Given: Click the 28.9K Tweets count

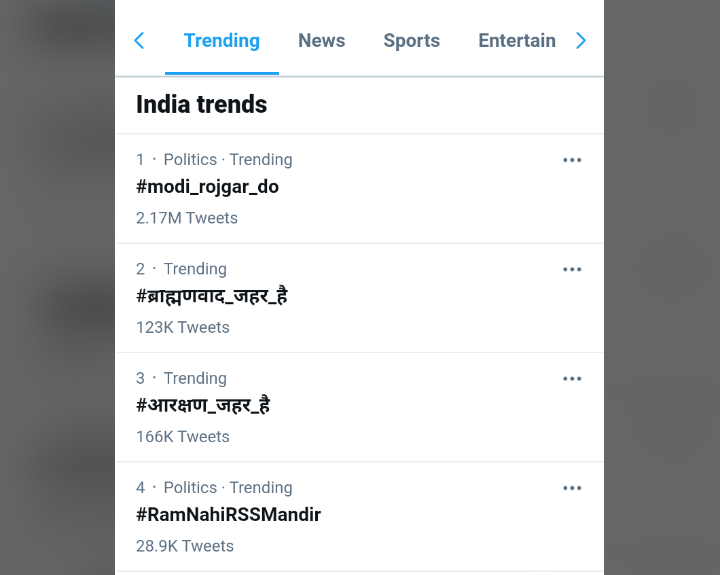Looking at the screenshot, I should pos(185,546).
